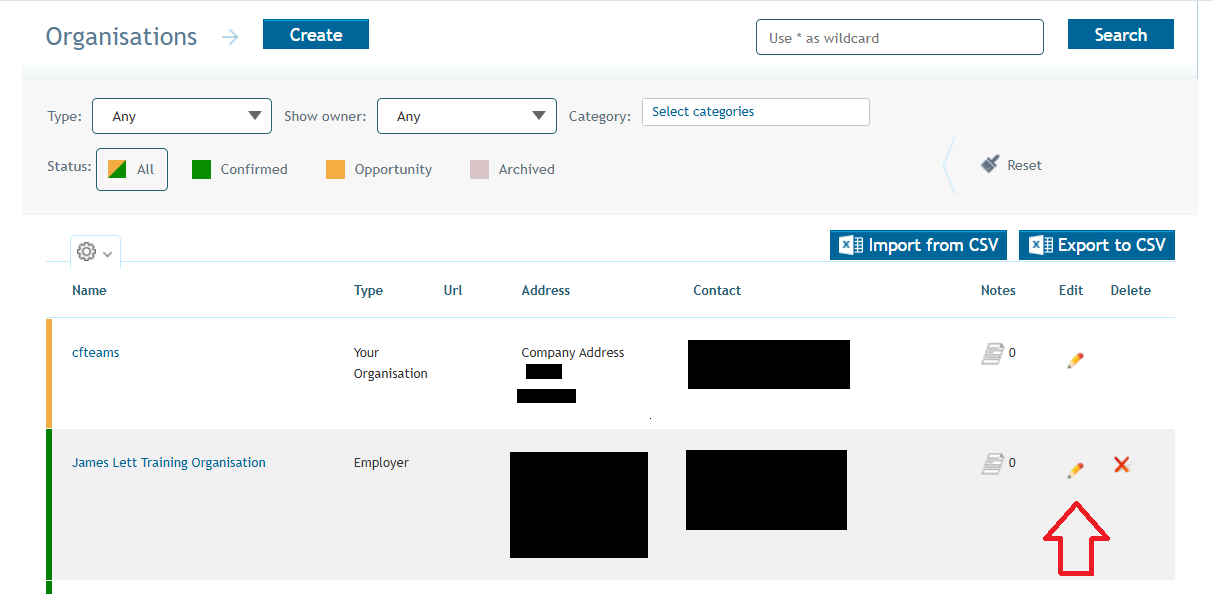Open notes icon in cfteams row
Image resolution: width=1213 pixels, height=594 pixels.
[992, 353]
